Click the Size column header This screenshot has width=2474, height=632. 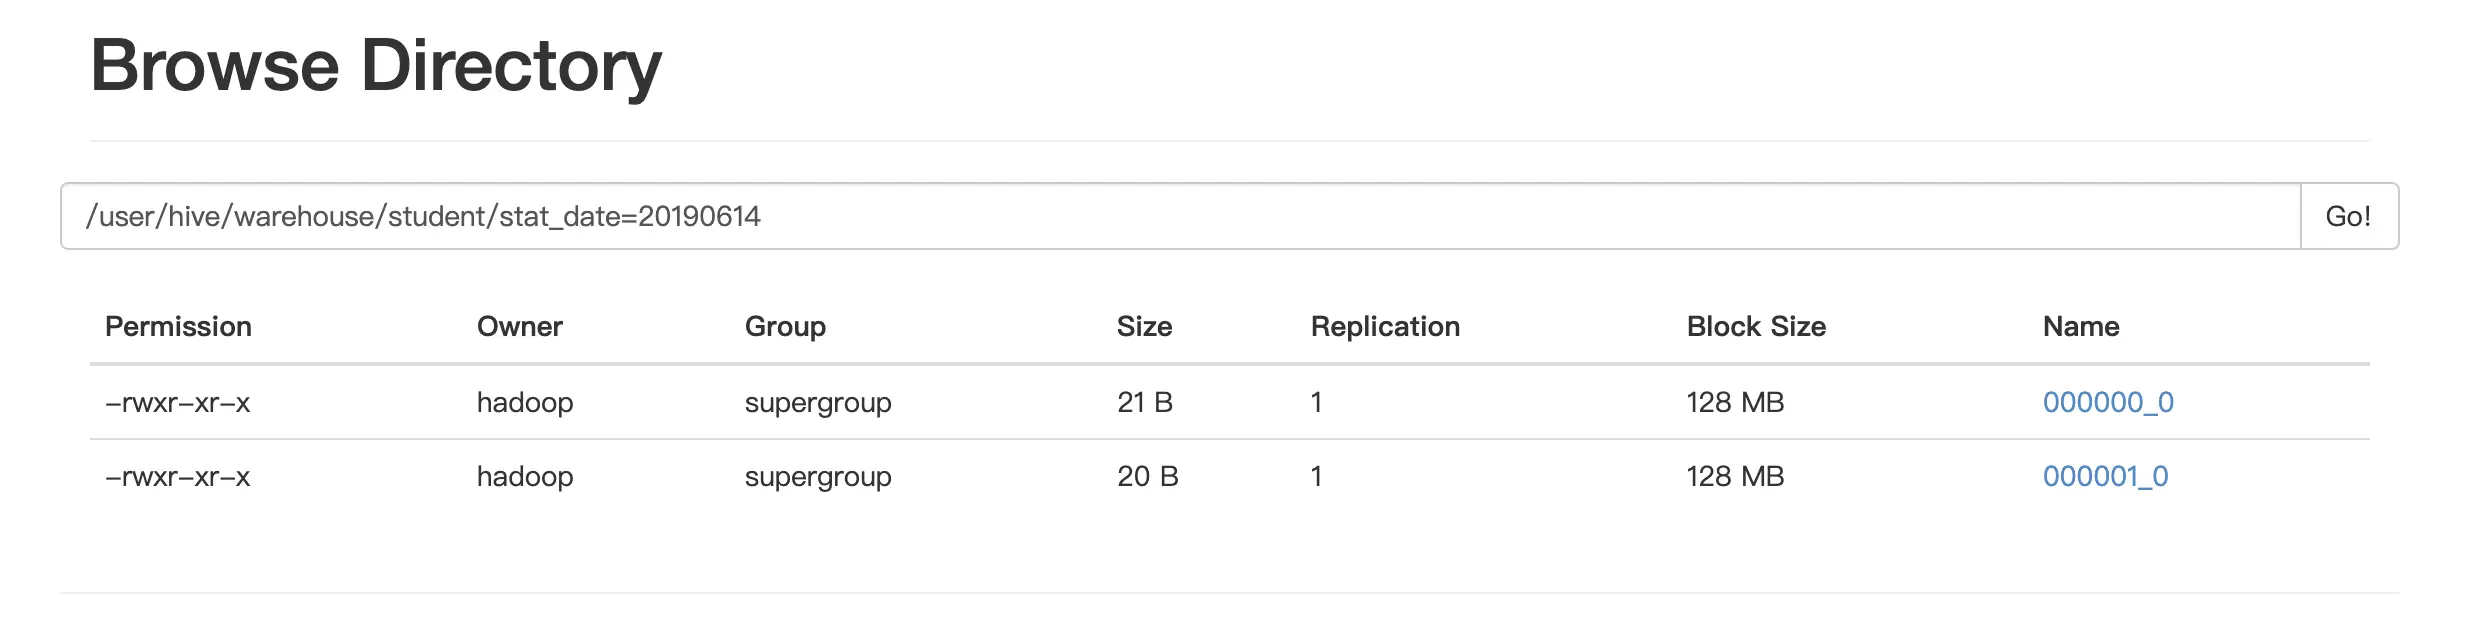[x=1144, y=326]
